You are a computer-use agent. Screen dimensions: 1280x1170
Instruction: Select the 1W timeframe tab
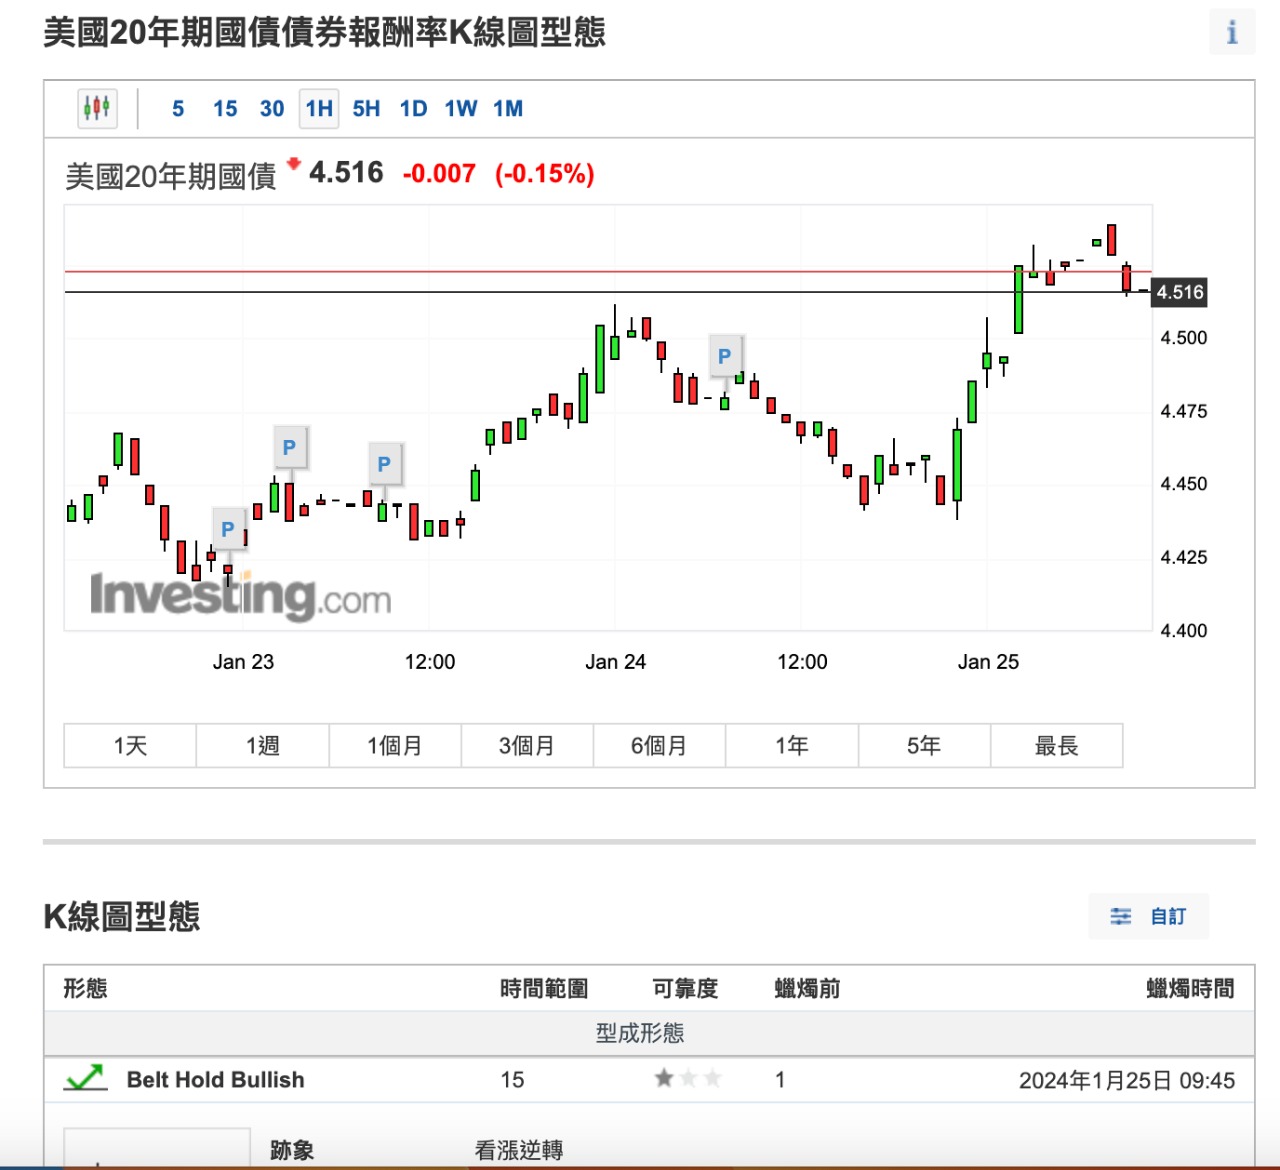coord(461,108)
